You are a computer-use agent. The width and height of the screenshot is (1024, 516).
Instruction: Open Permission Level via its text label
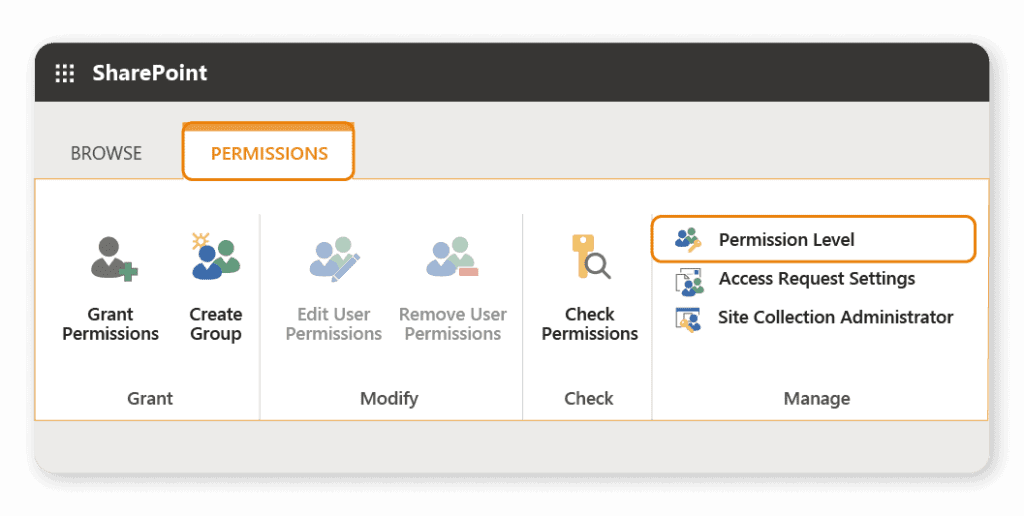(786, 240)
